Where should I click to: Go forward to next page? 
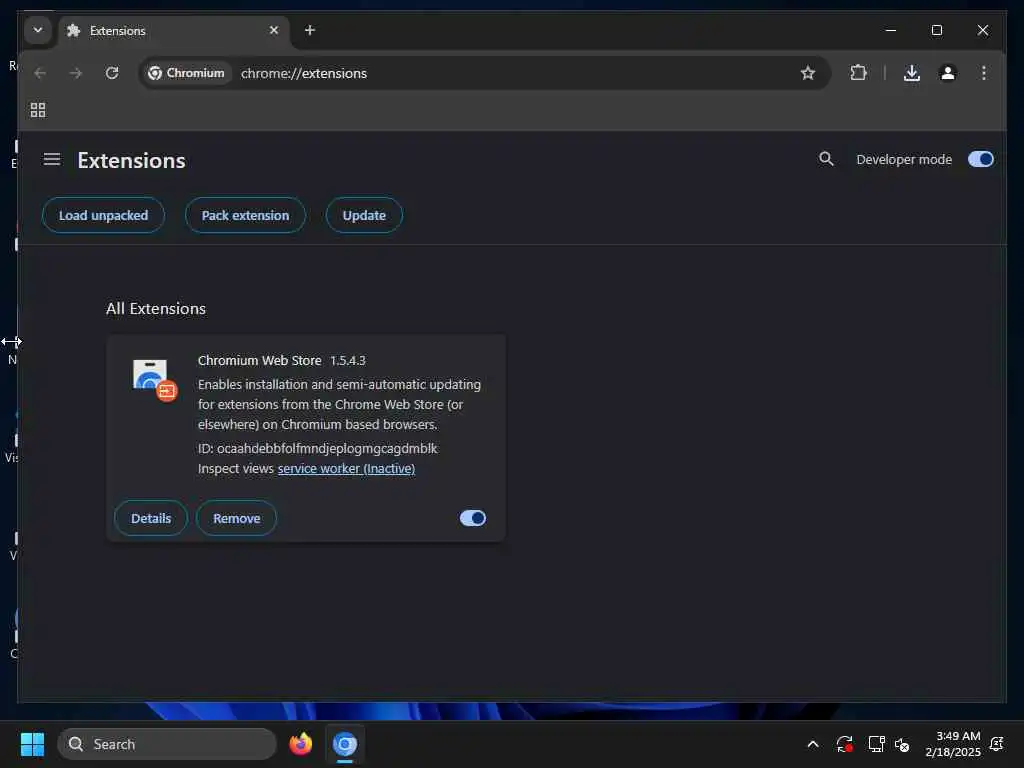(76, 72)
